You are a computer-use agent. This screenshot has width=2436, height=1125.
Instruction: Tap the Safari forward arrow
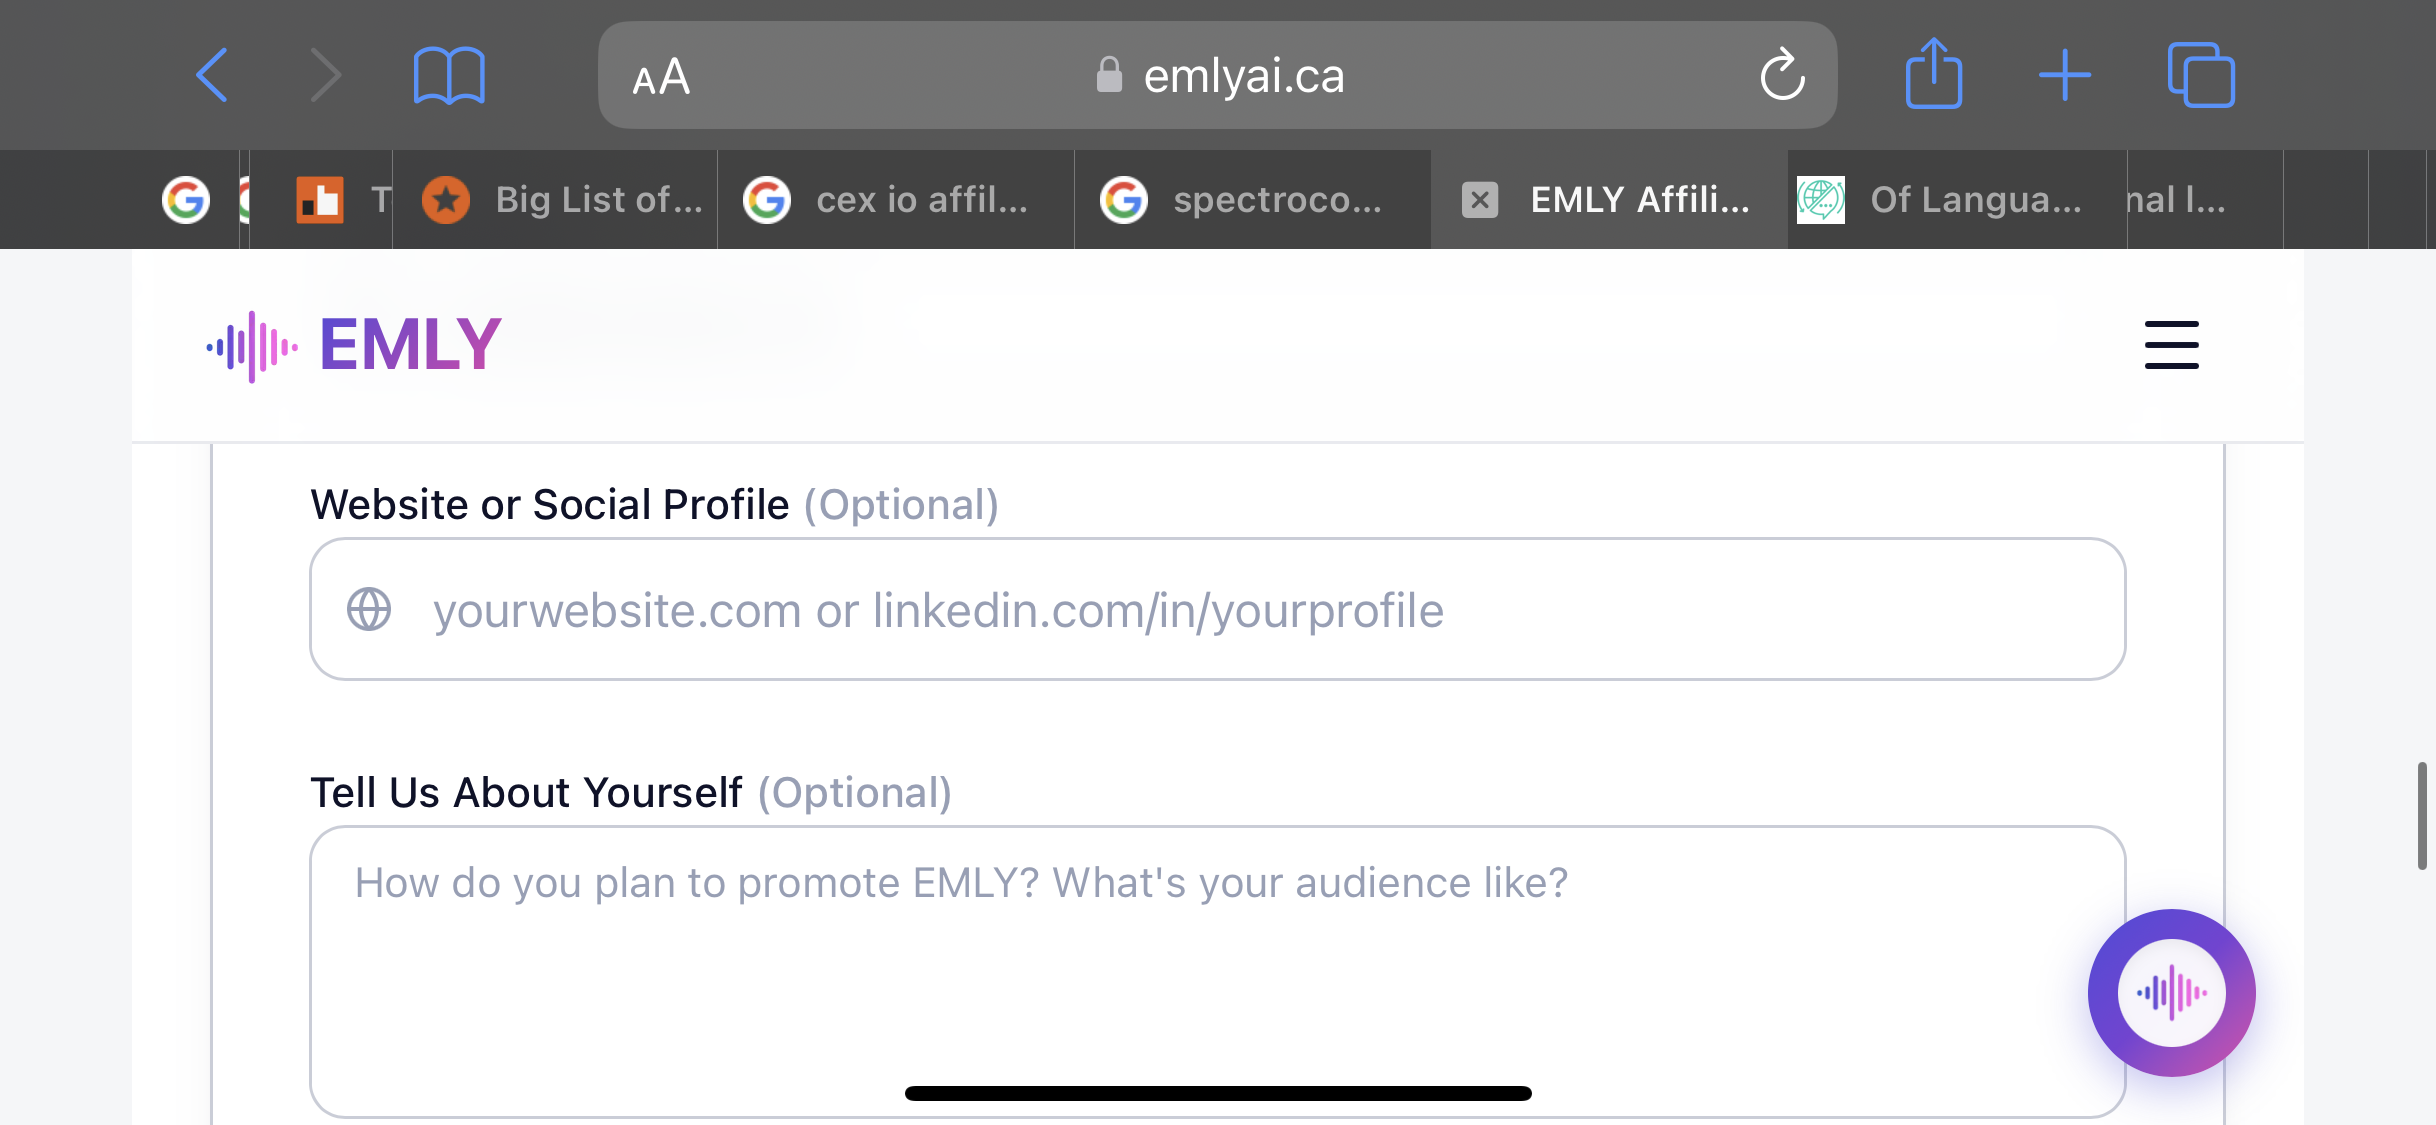tap(326, 75)
